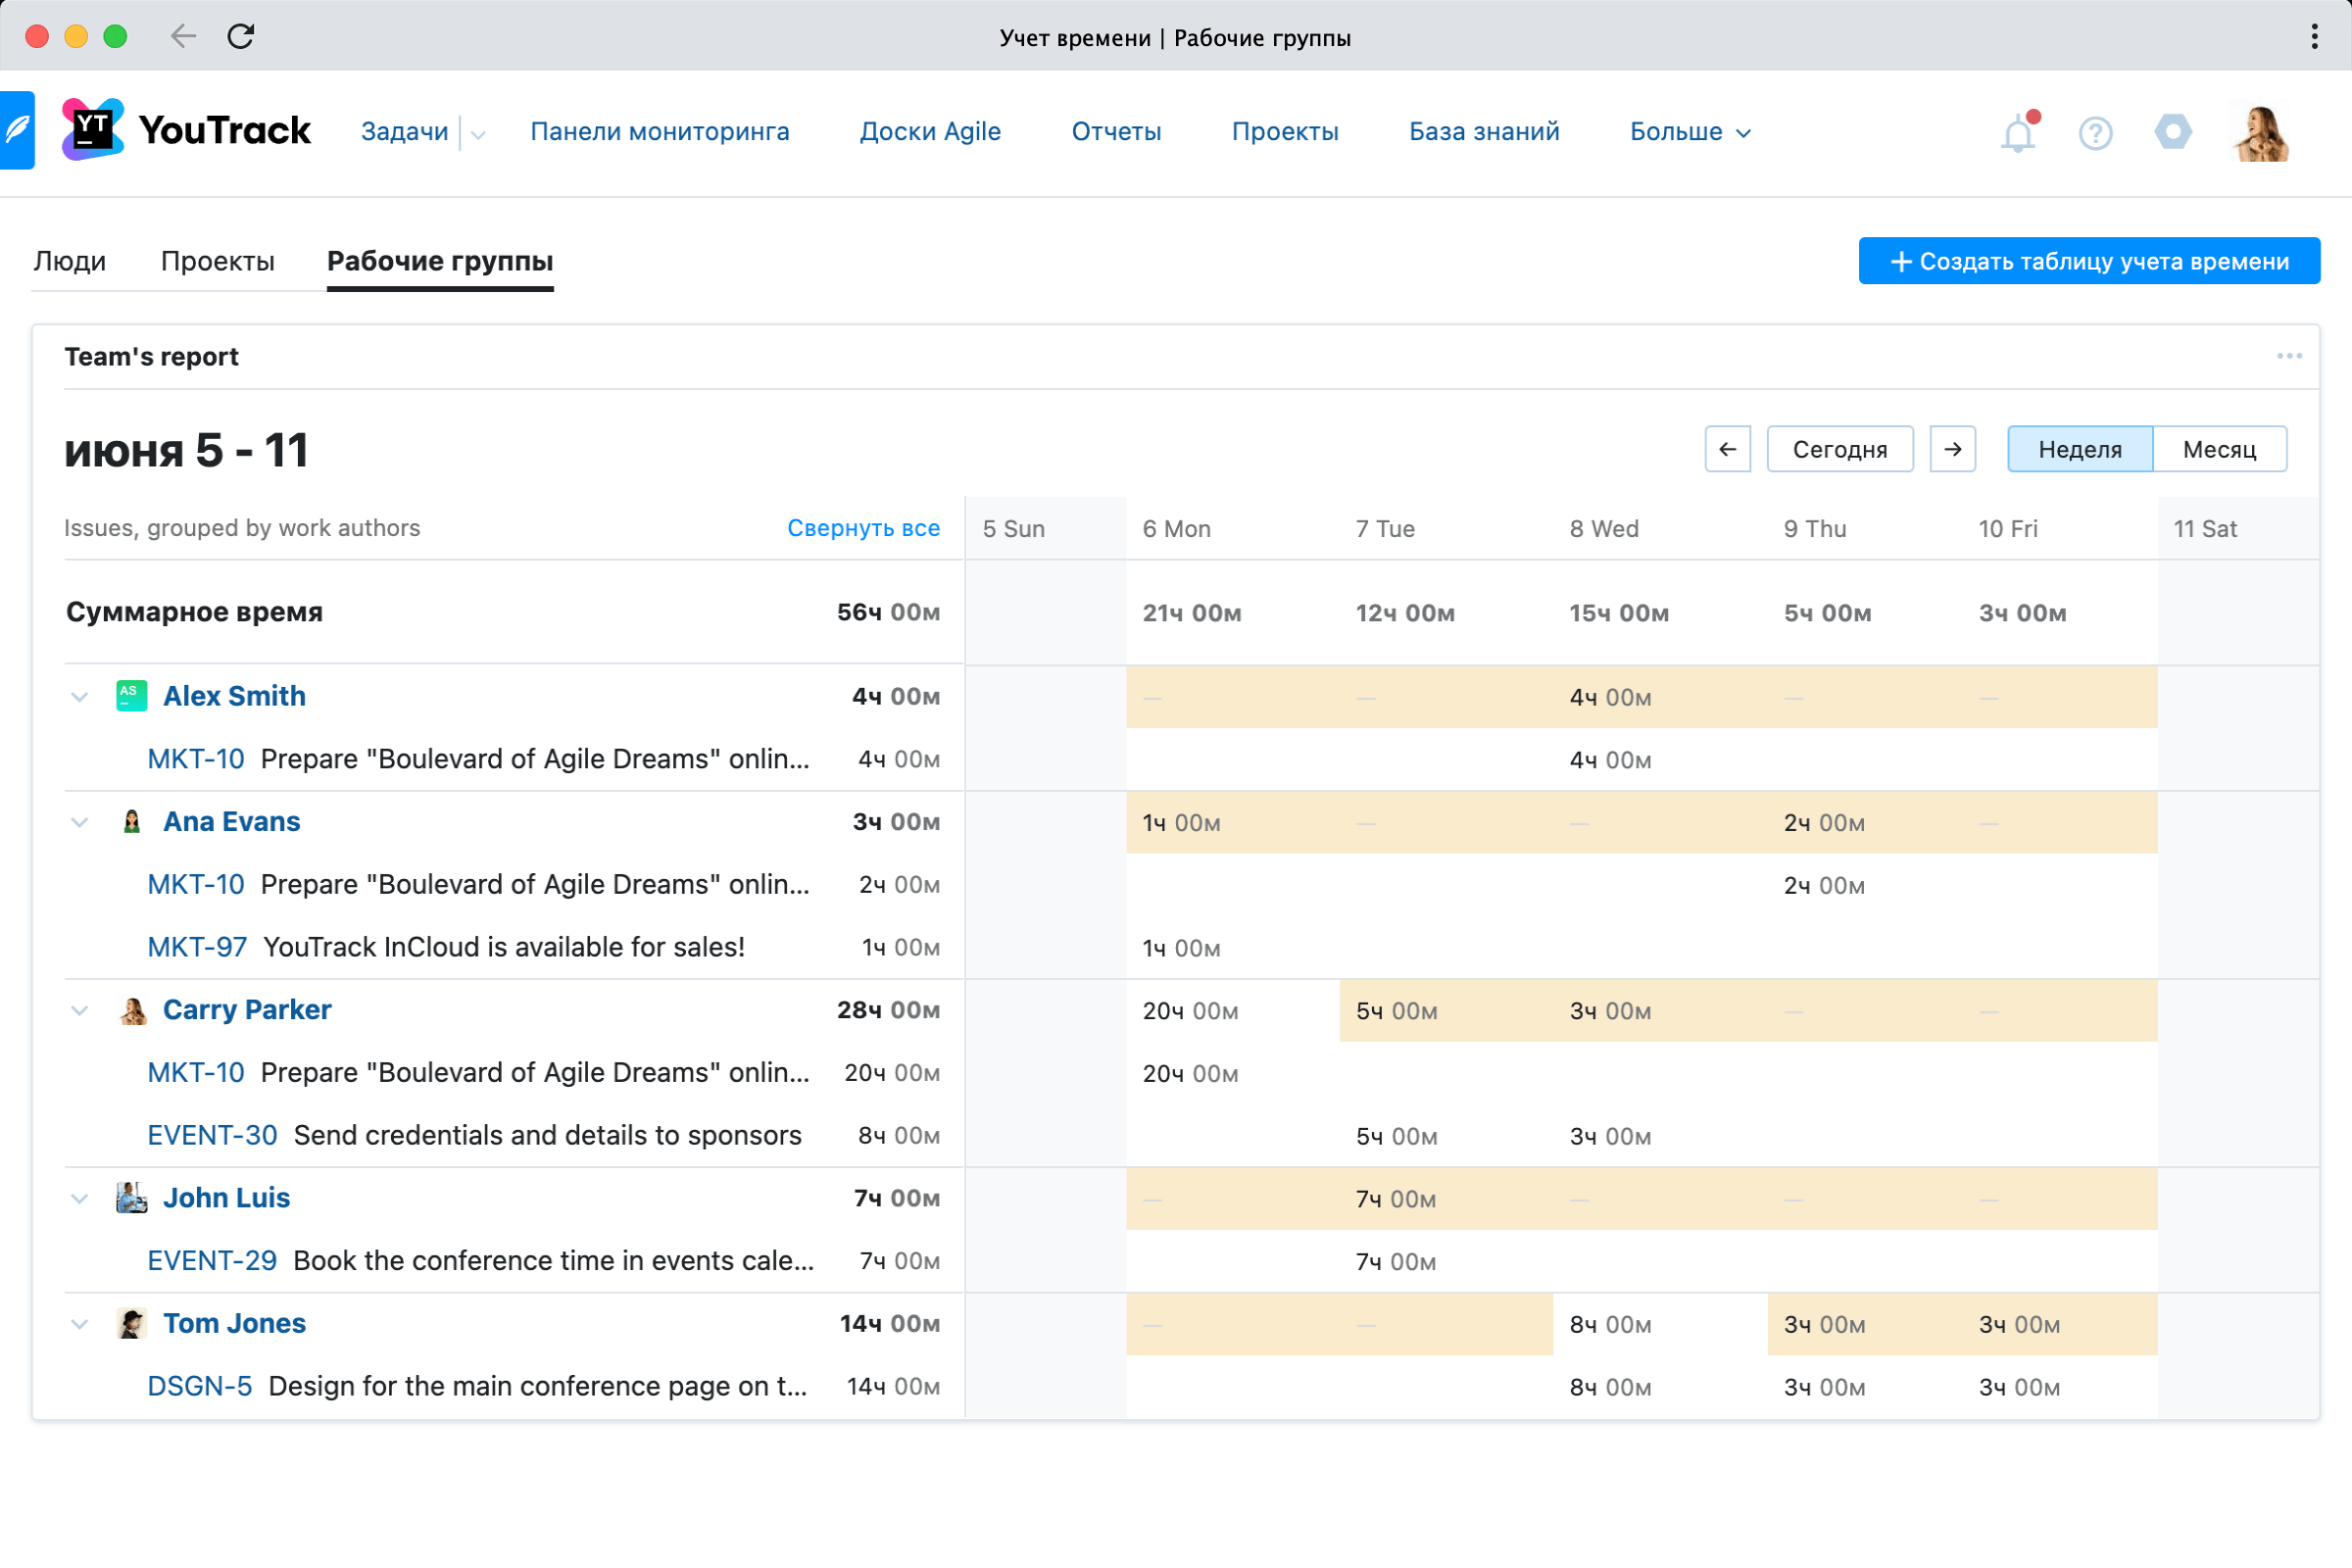Expand the Задачи dropdown arrow

tap(478, 134)
